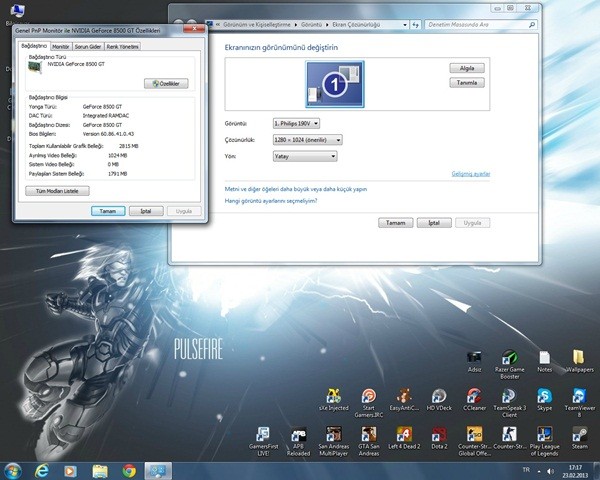Viewport: 600px width, 480px height.
Task: Open the TeamViewer 8 desktop icon
Action: 579,396
